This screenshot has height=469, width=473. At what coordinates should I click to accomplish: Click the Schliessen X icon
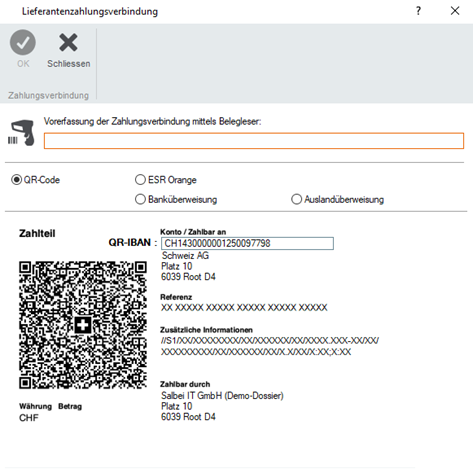click(x=68, y=42)
